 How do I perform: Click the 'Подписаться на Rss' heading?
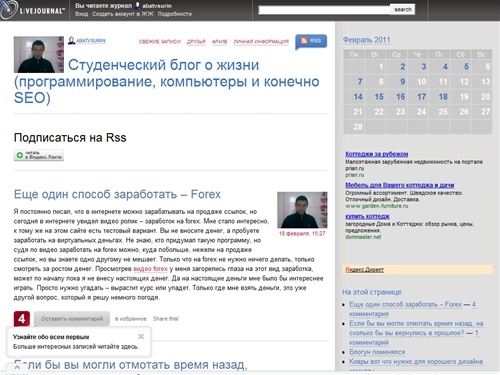click(x=70, y=137)
